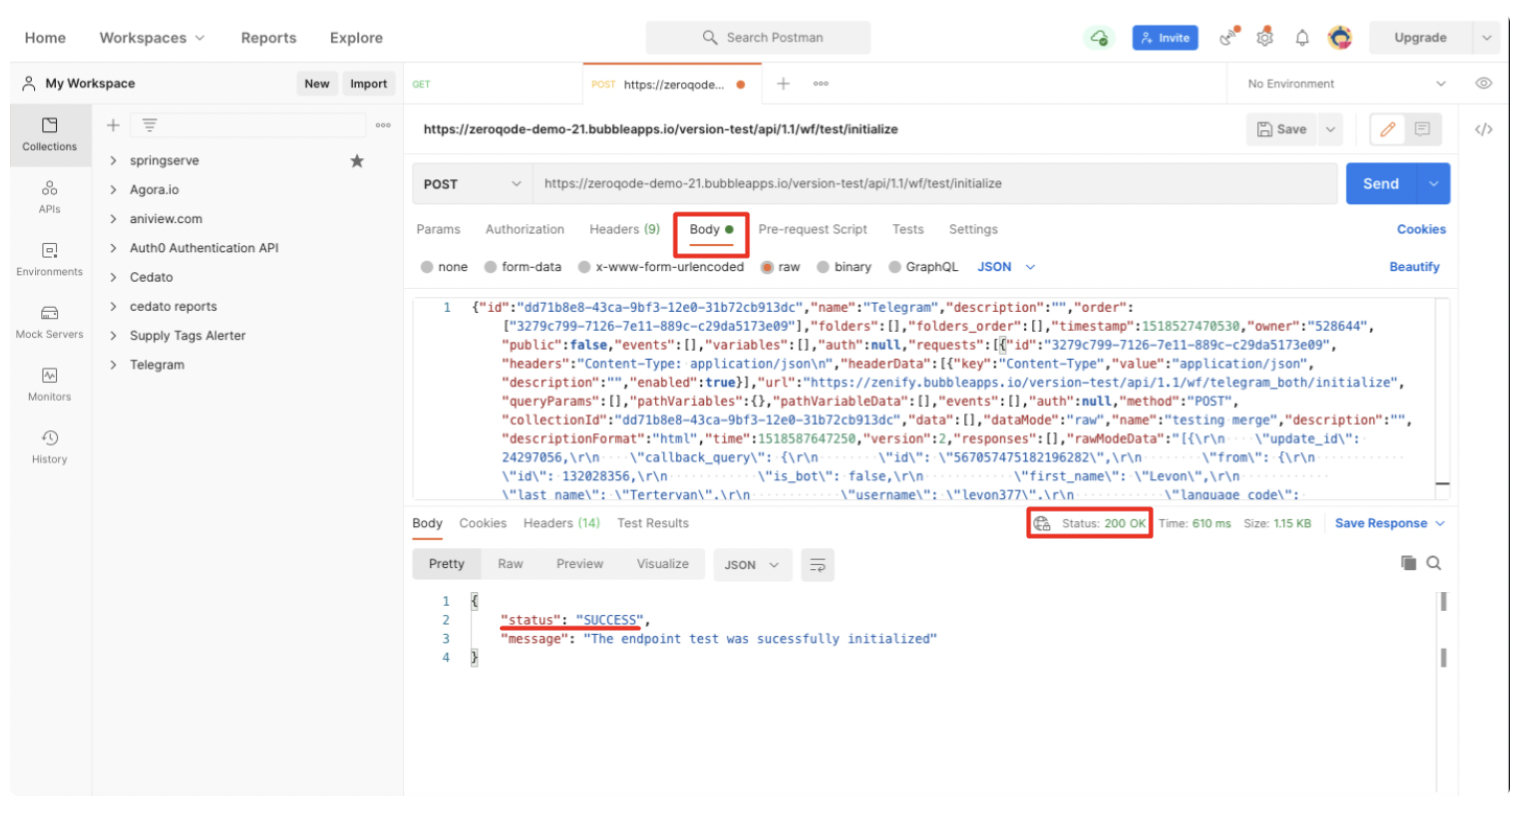Open the Monitors sidebar panel

coord(49,384)
